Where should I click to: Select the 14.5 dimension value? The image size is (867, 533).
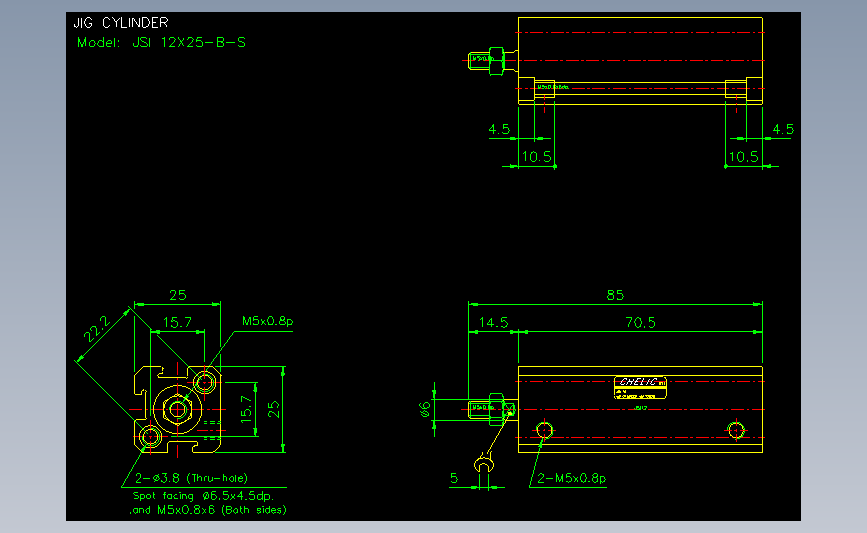tap(493, 322)
